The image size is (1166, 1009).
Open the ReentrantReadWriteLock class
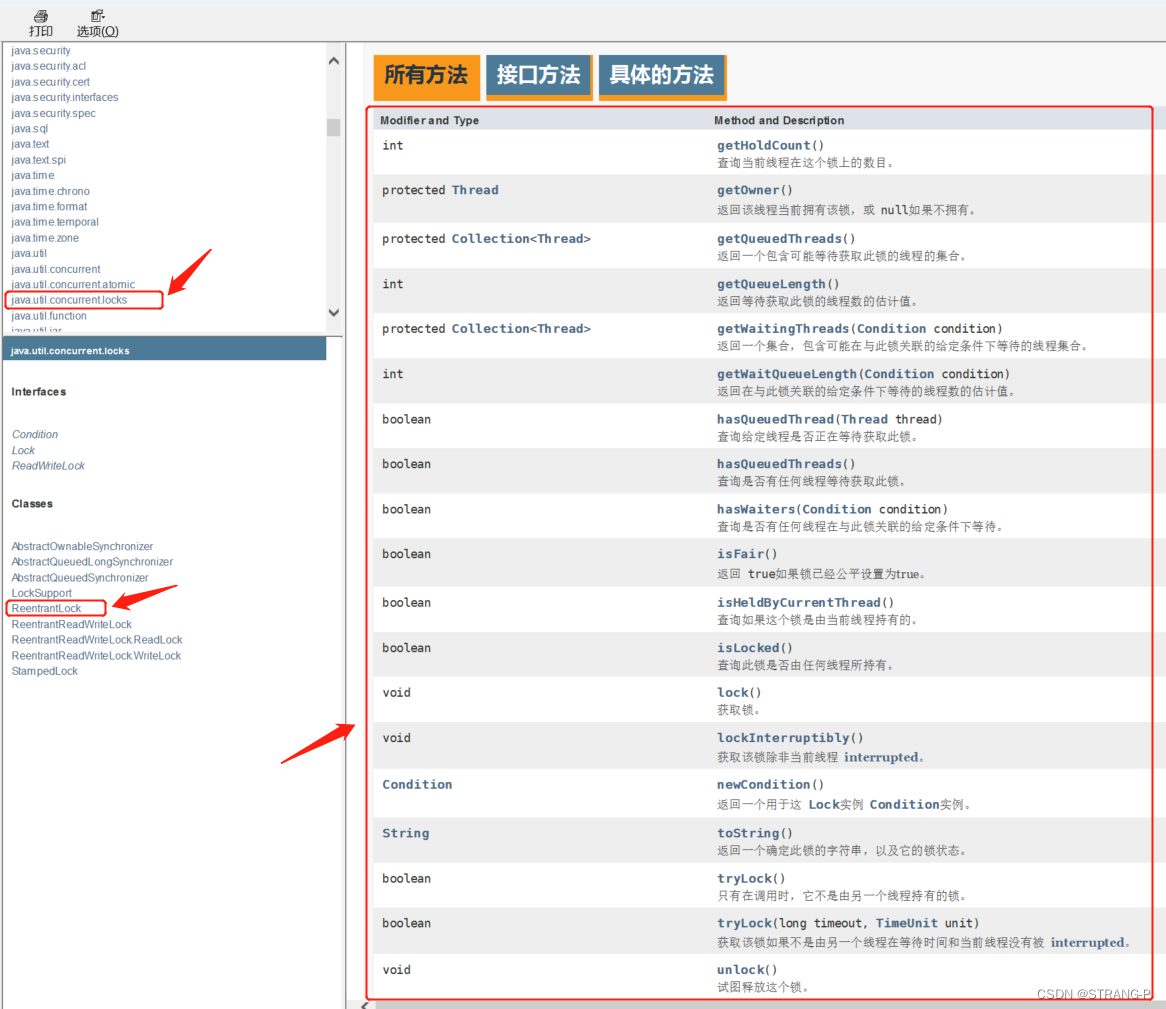coord(71,625)
